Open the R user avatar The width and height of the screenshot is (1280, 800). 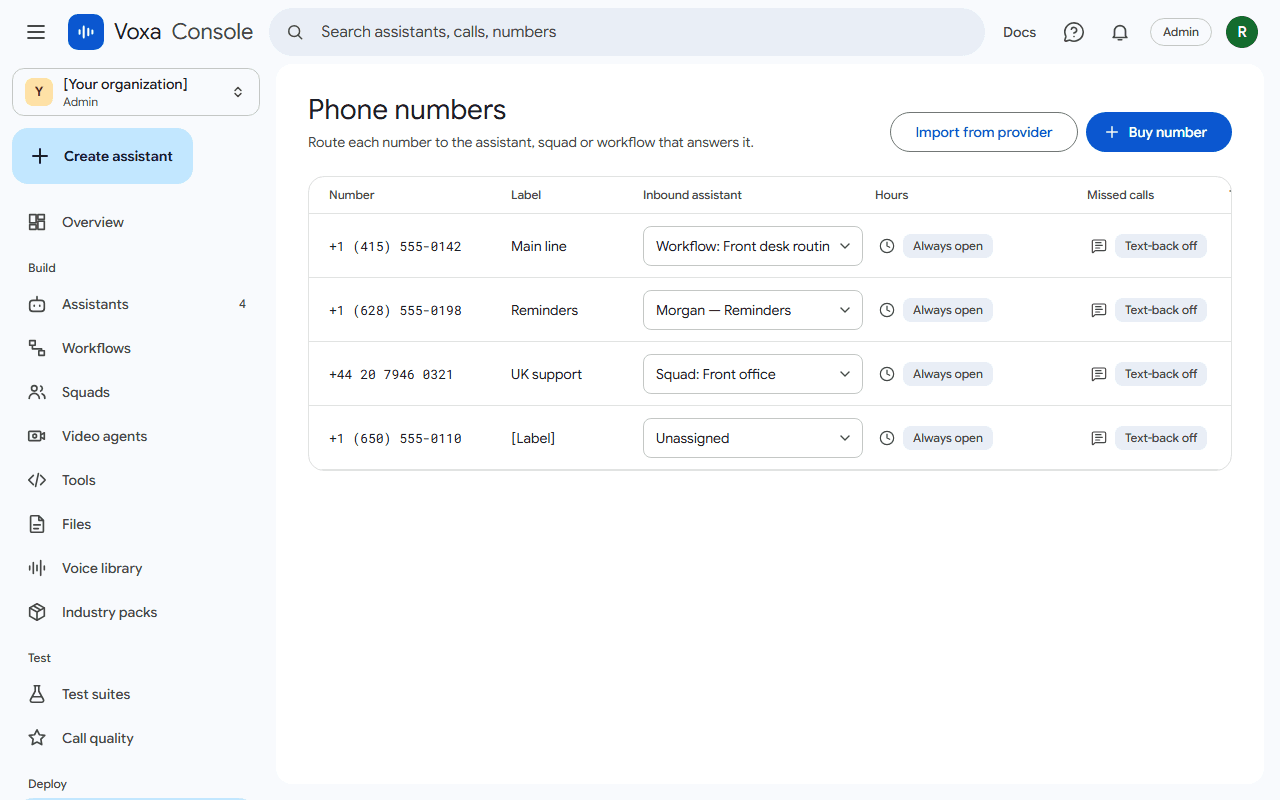click(x=1242, y=32)
